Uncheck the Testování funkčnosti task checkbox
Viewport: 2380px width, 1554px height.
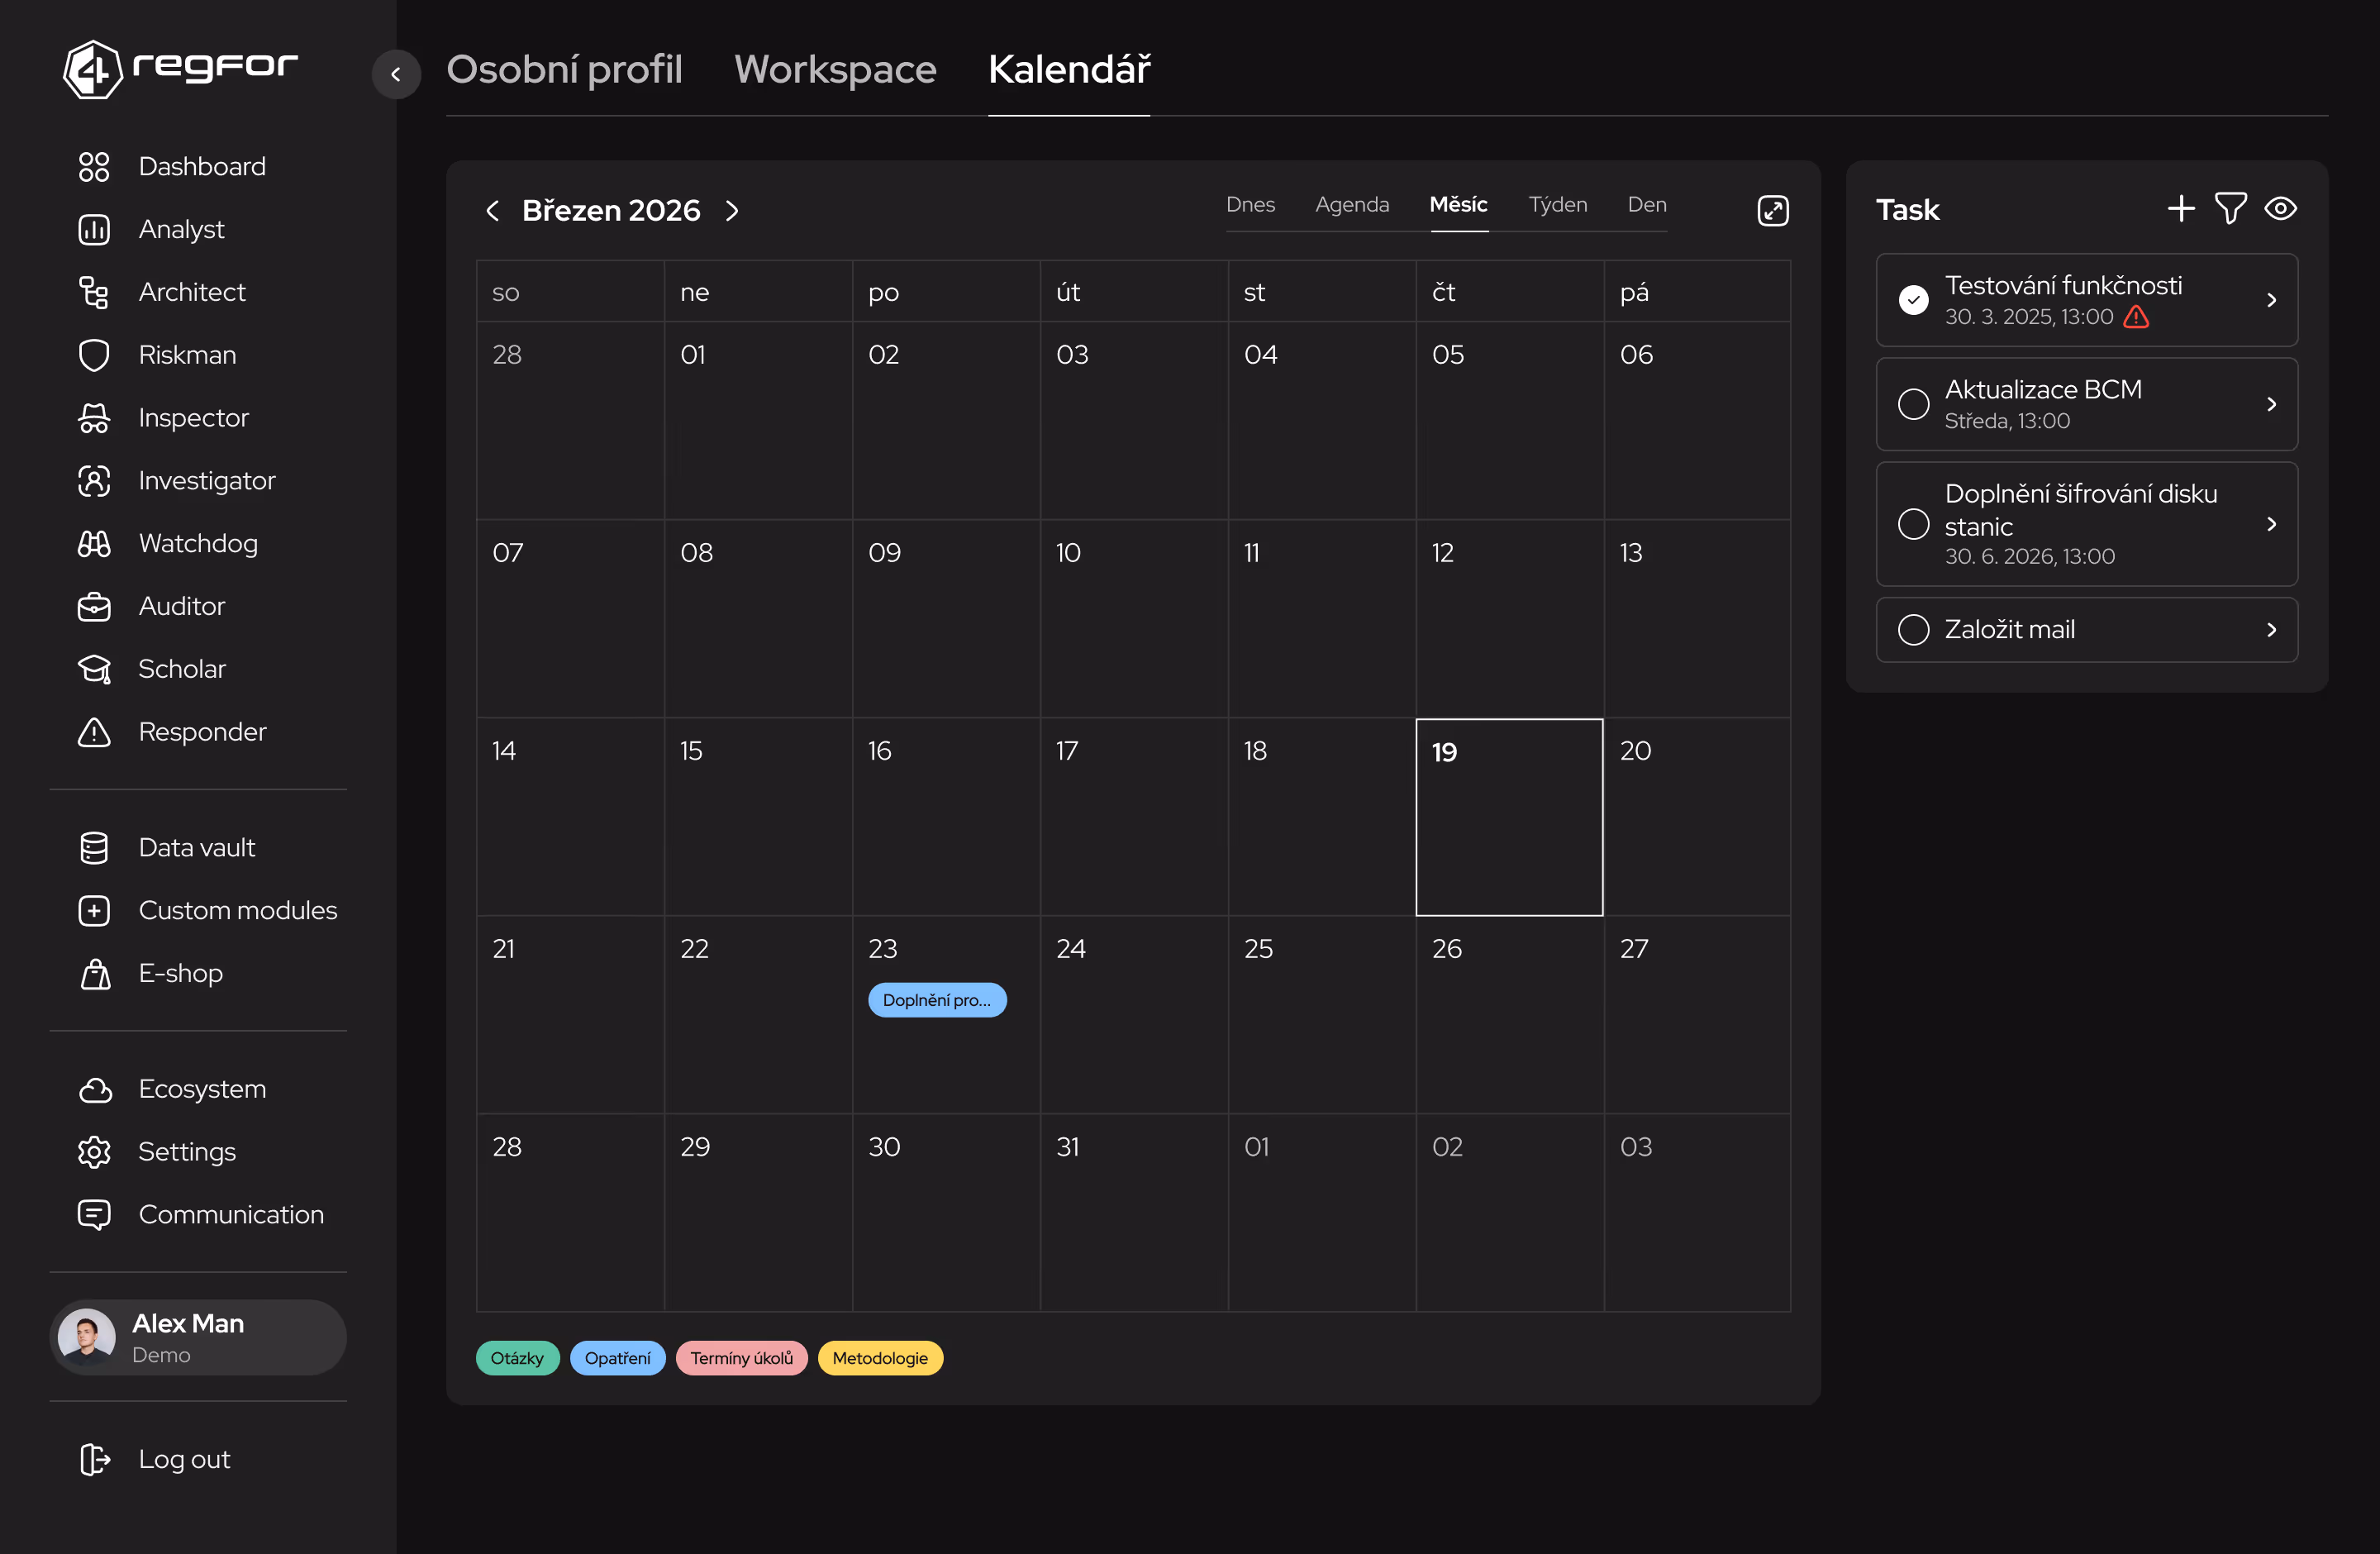[x=1913, y=300]
